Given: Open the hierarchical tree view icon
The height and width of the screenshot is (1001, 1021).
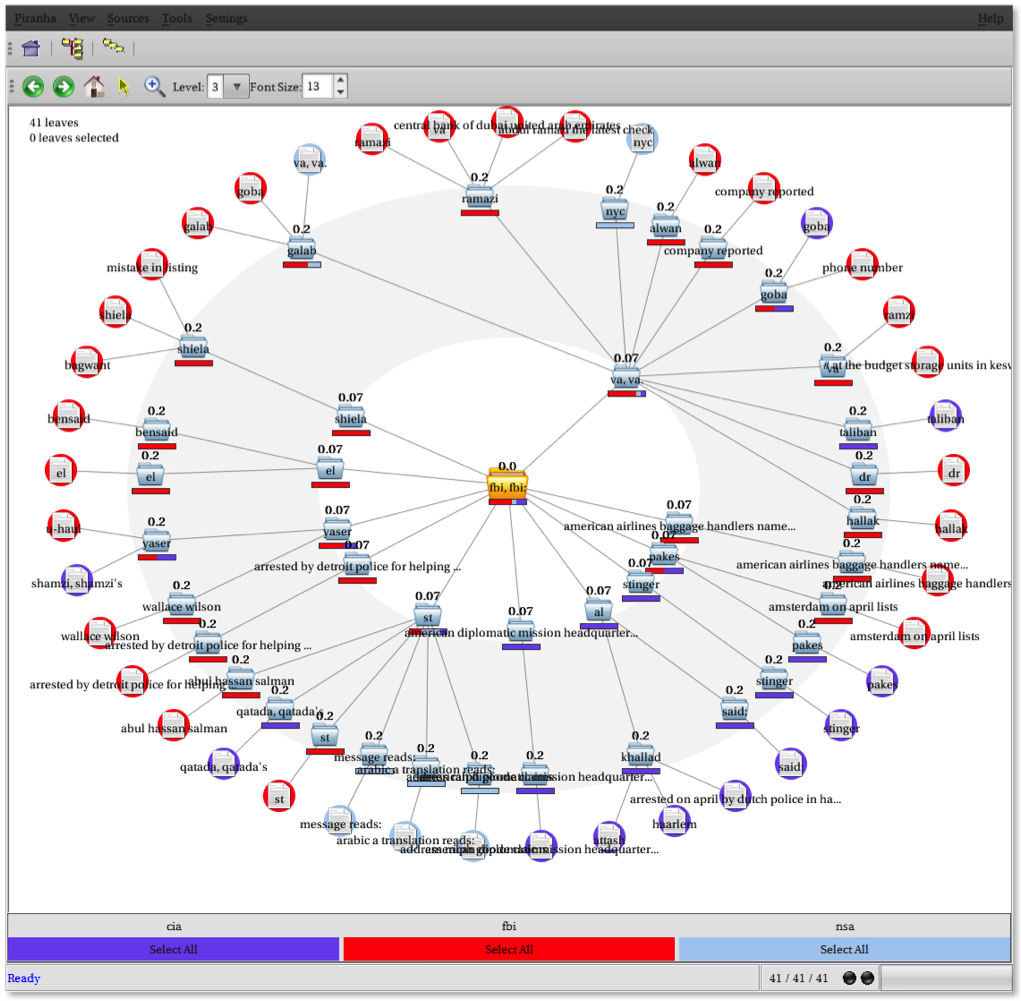Looking at the screenshot, I should coord(72,48).
